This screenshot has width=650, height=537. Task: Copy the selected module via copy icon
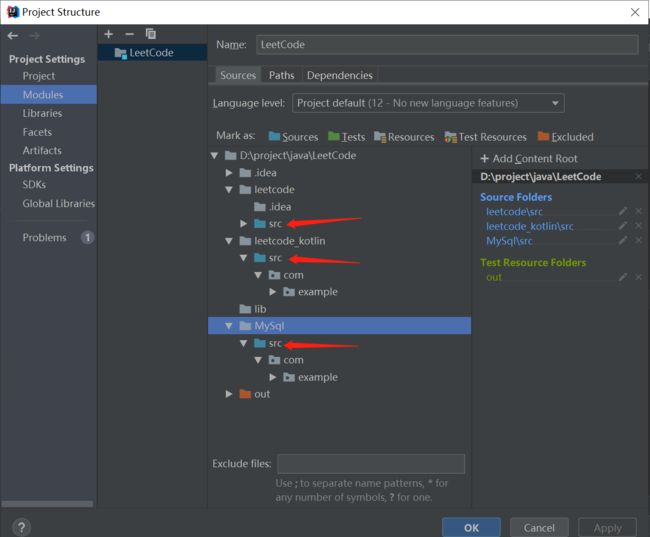(x=151, y=34)
